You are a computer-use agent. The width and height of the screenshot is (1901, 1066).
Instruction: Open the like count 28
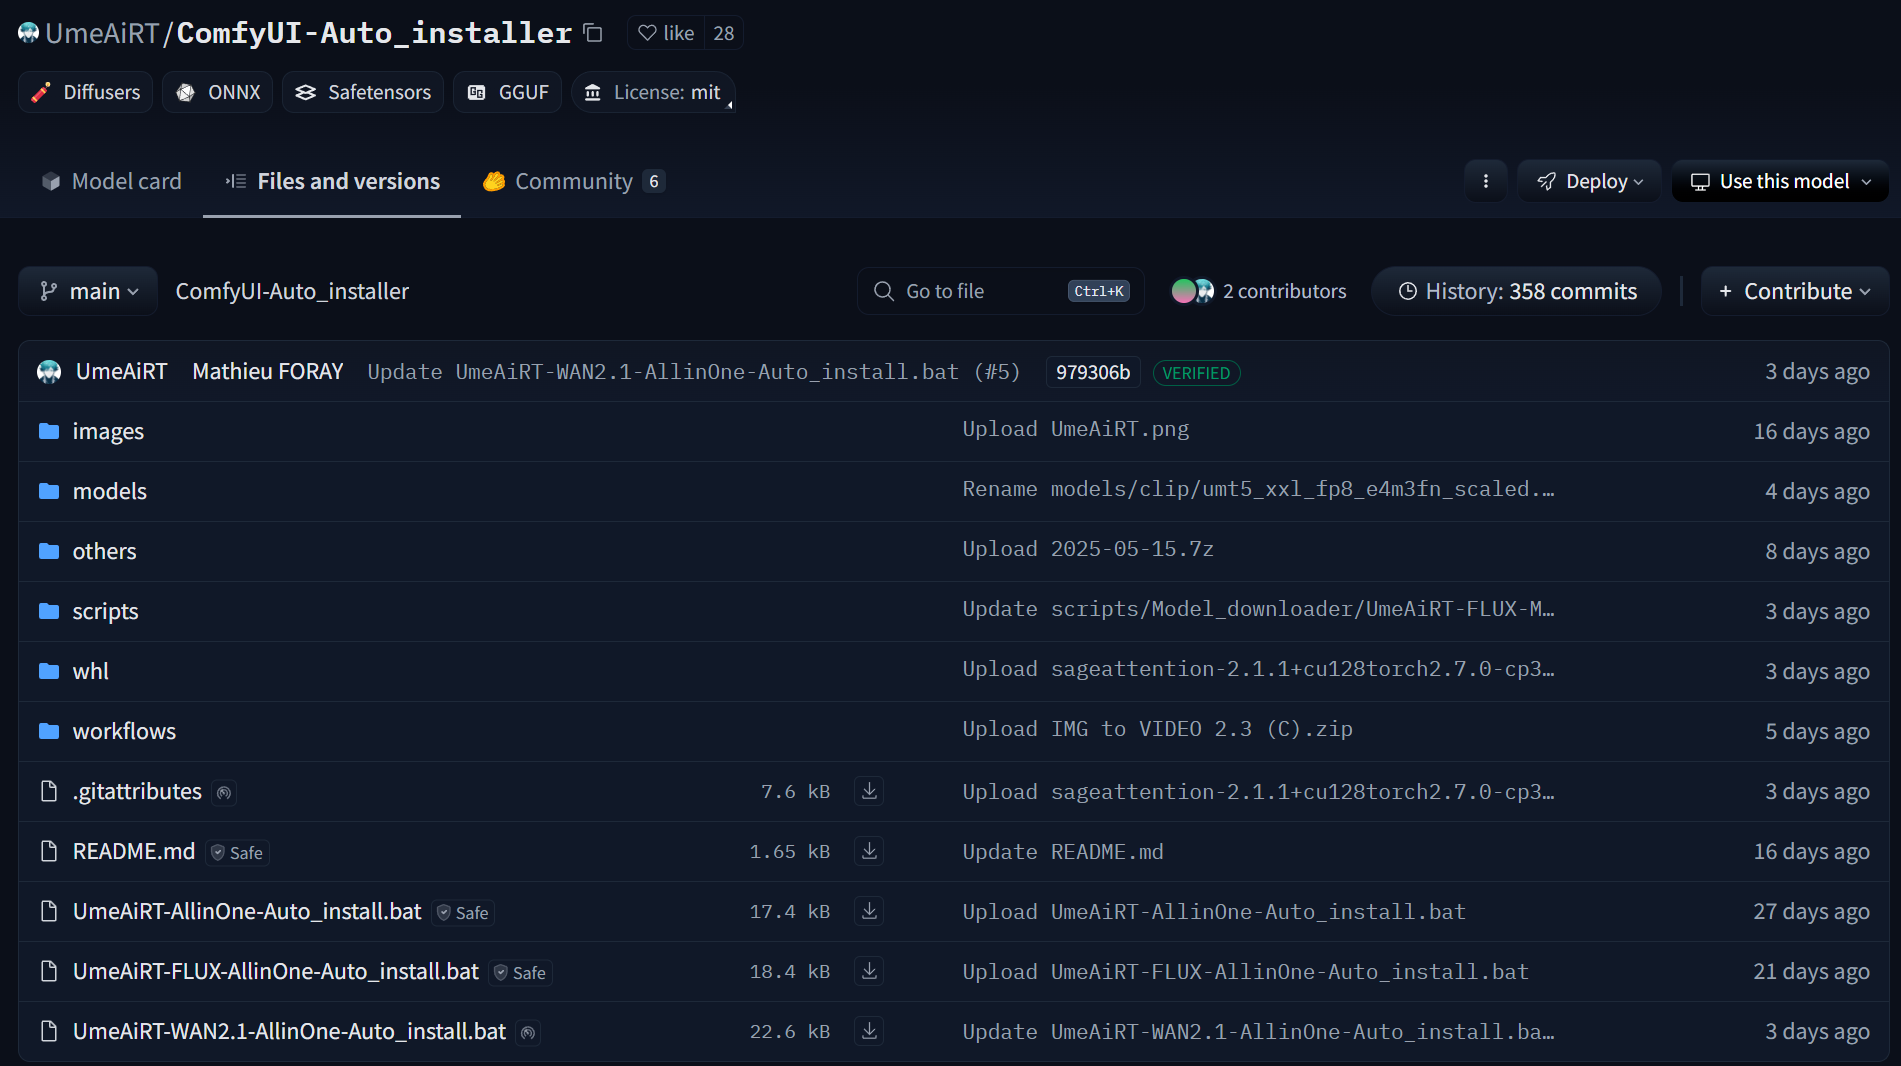click(x=724, y=33)
